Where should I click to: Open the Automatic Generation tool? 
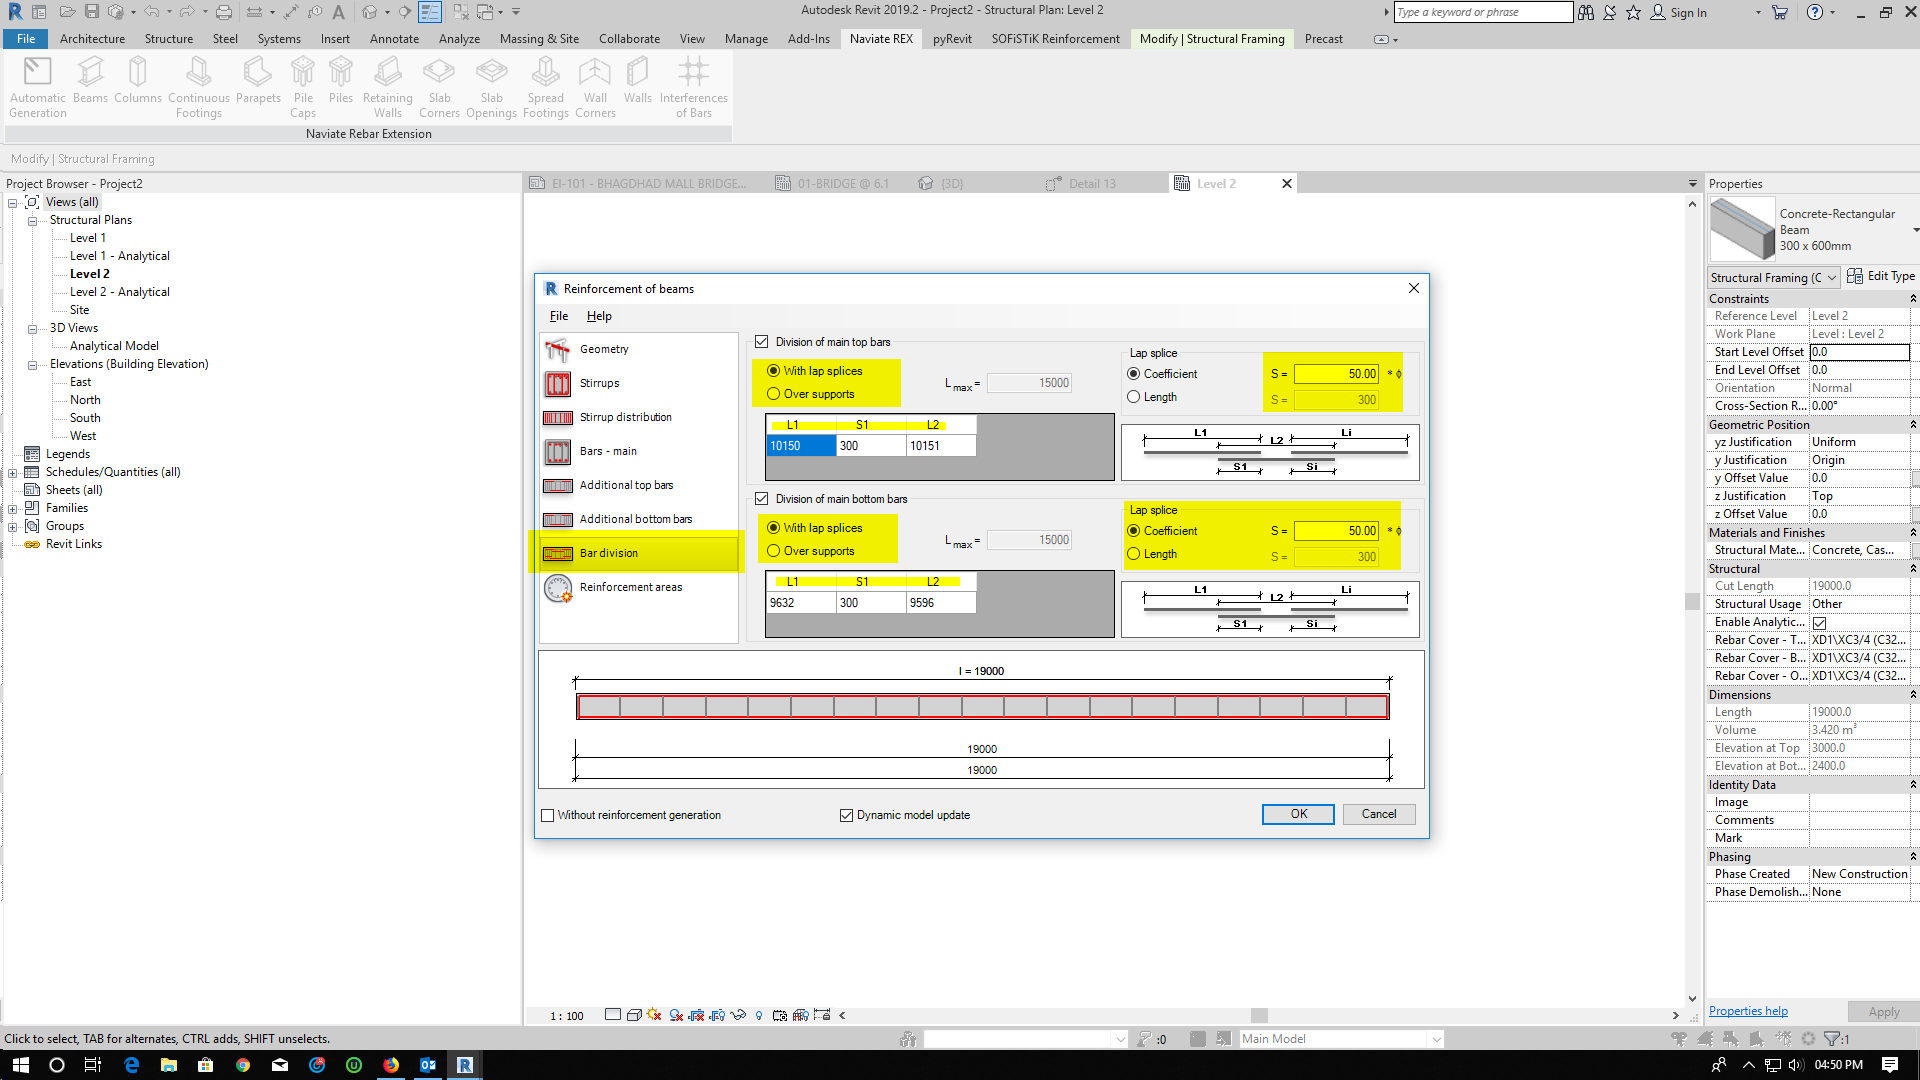click(37, 85)
